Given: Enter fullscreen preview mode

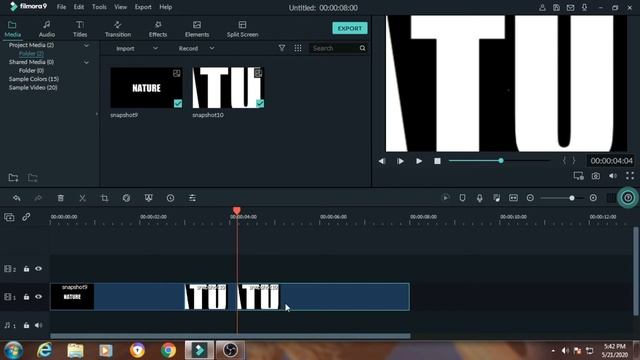Looking at the screenshot, I should click(630, 176).
